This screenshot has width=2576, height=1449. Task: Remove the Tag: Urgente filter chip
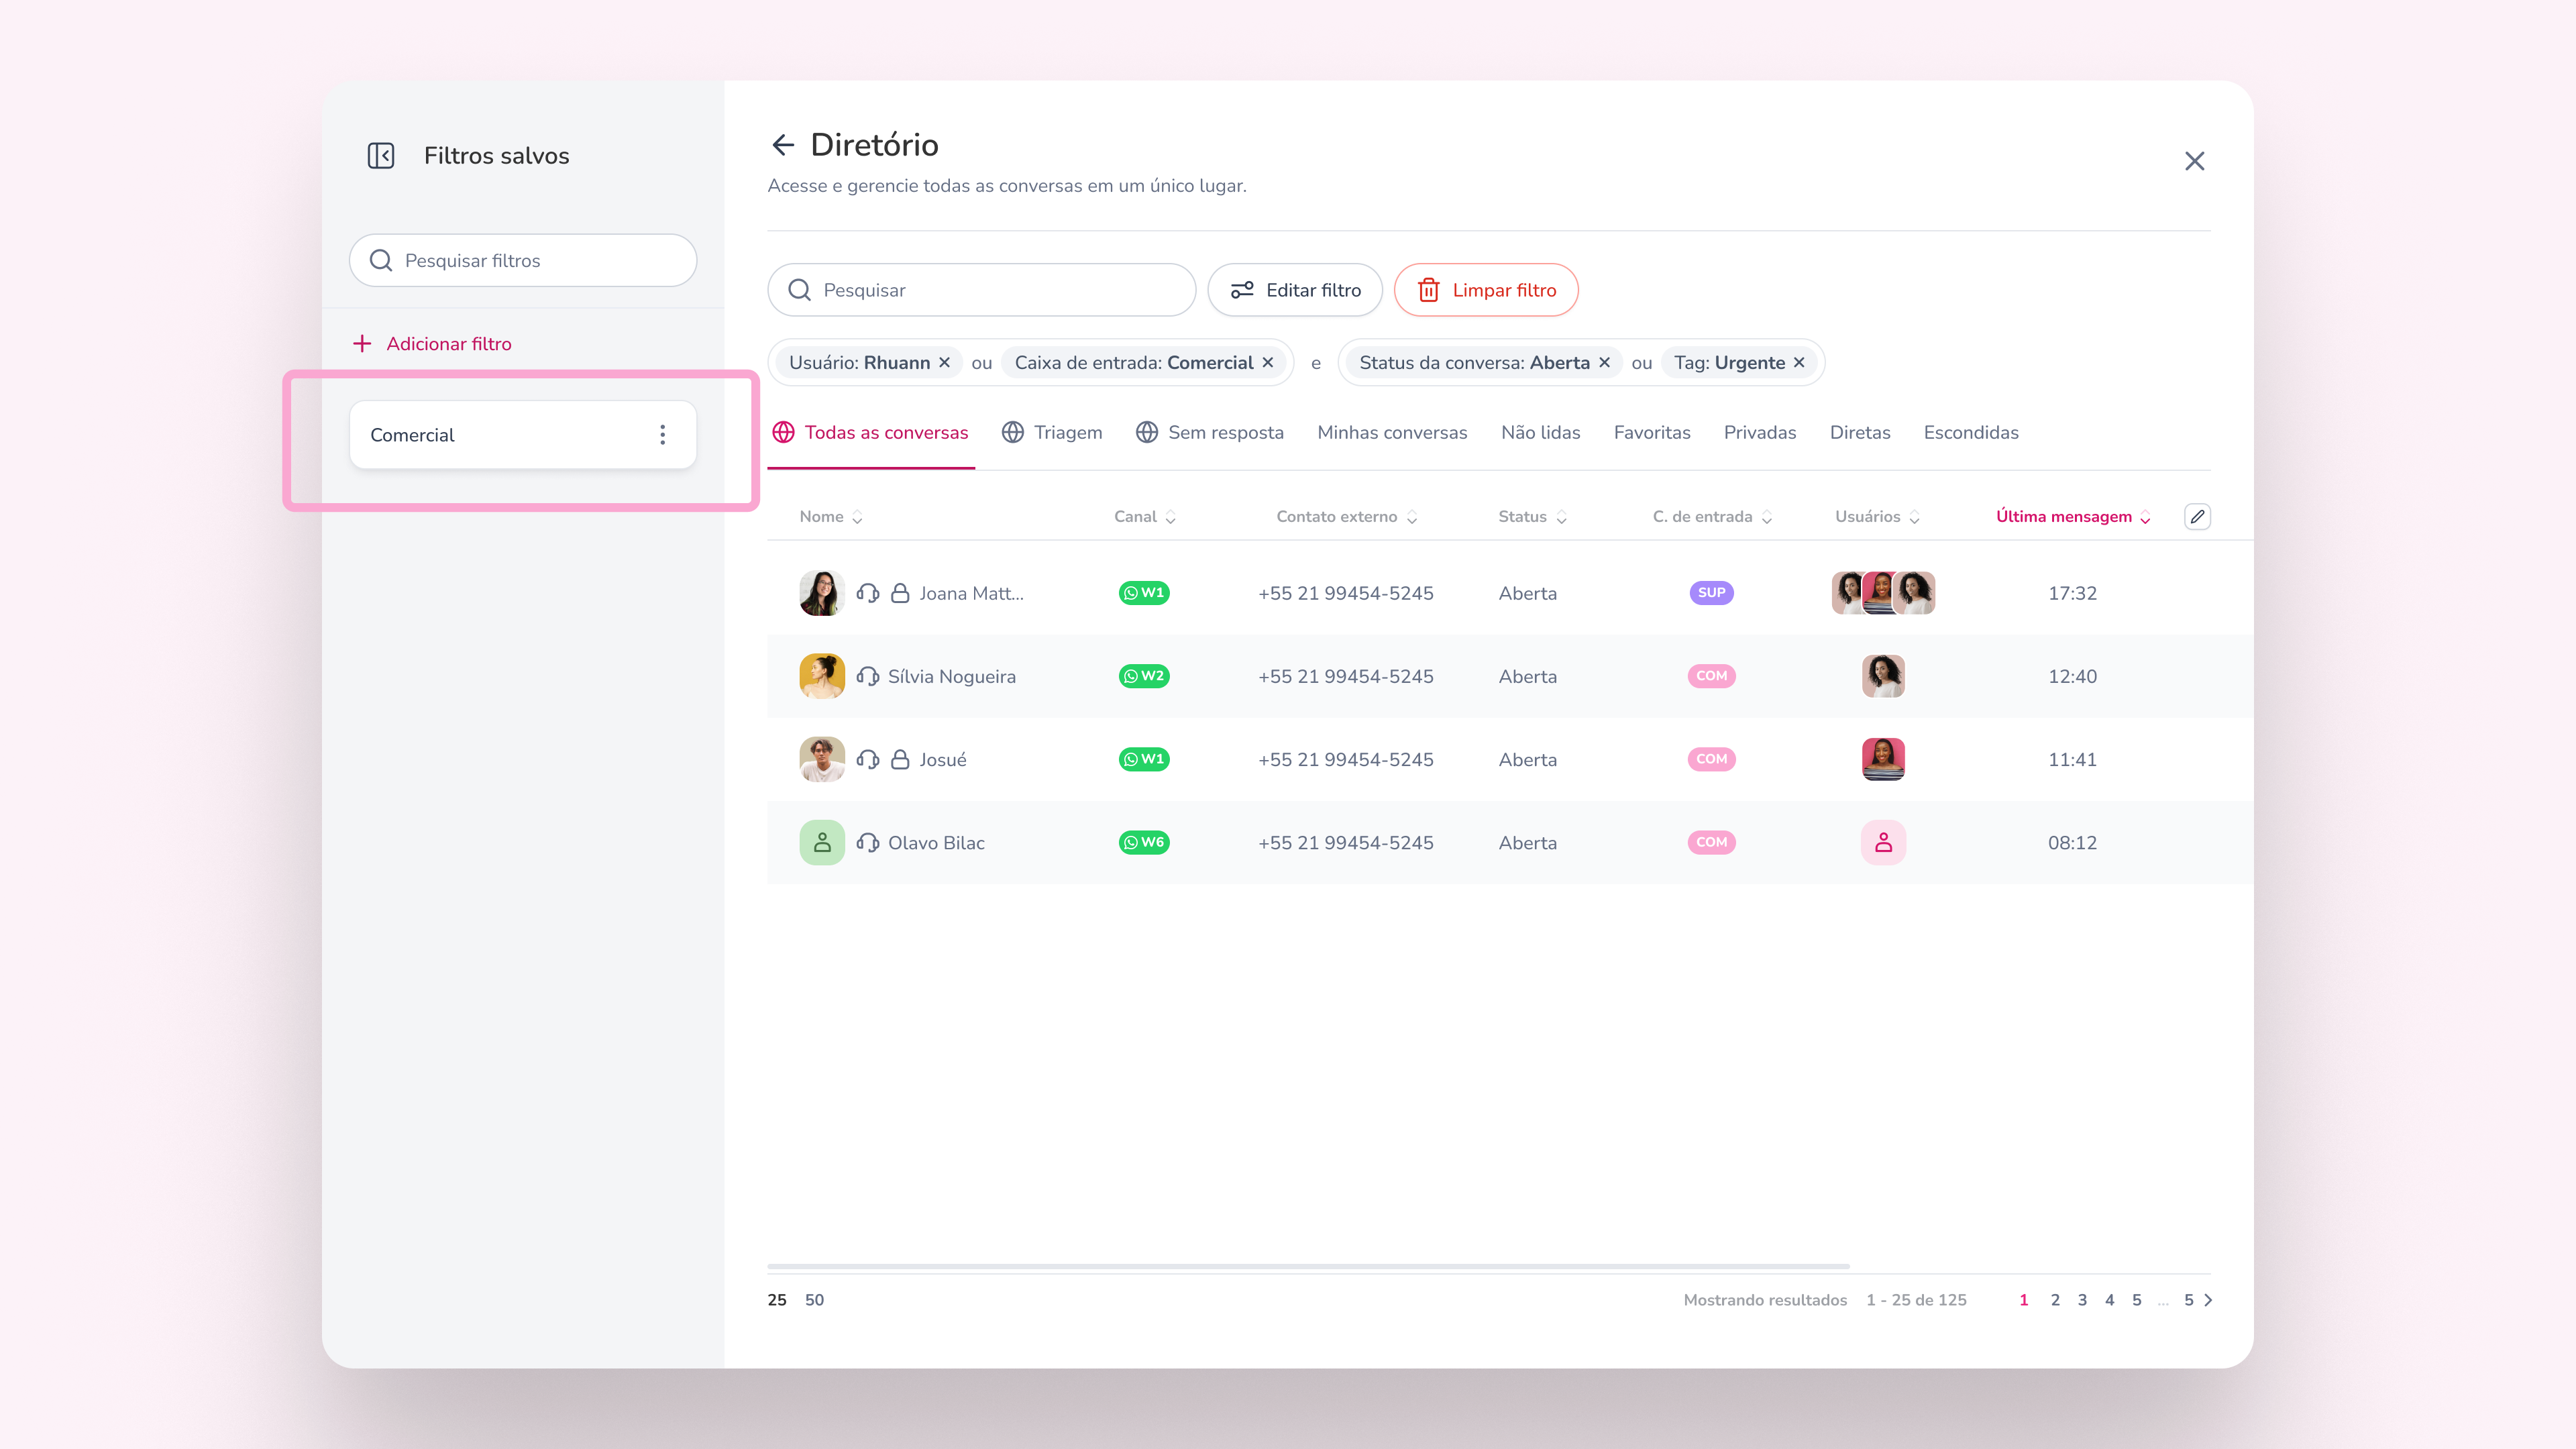click(1799, 362)
